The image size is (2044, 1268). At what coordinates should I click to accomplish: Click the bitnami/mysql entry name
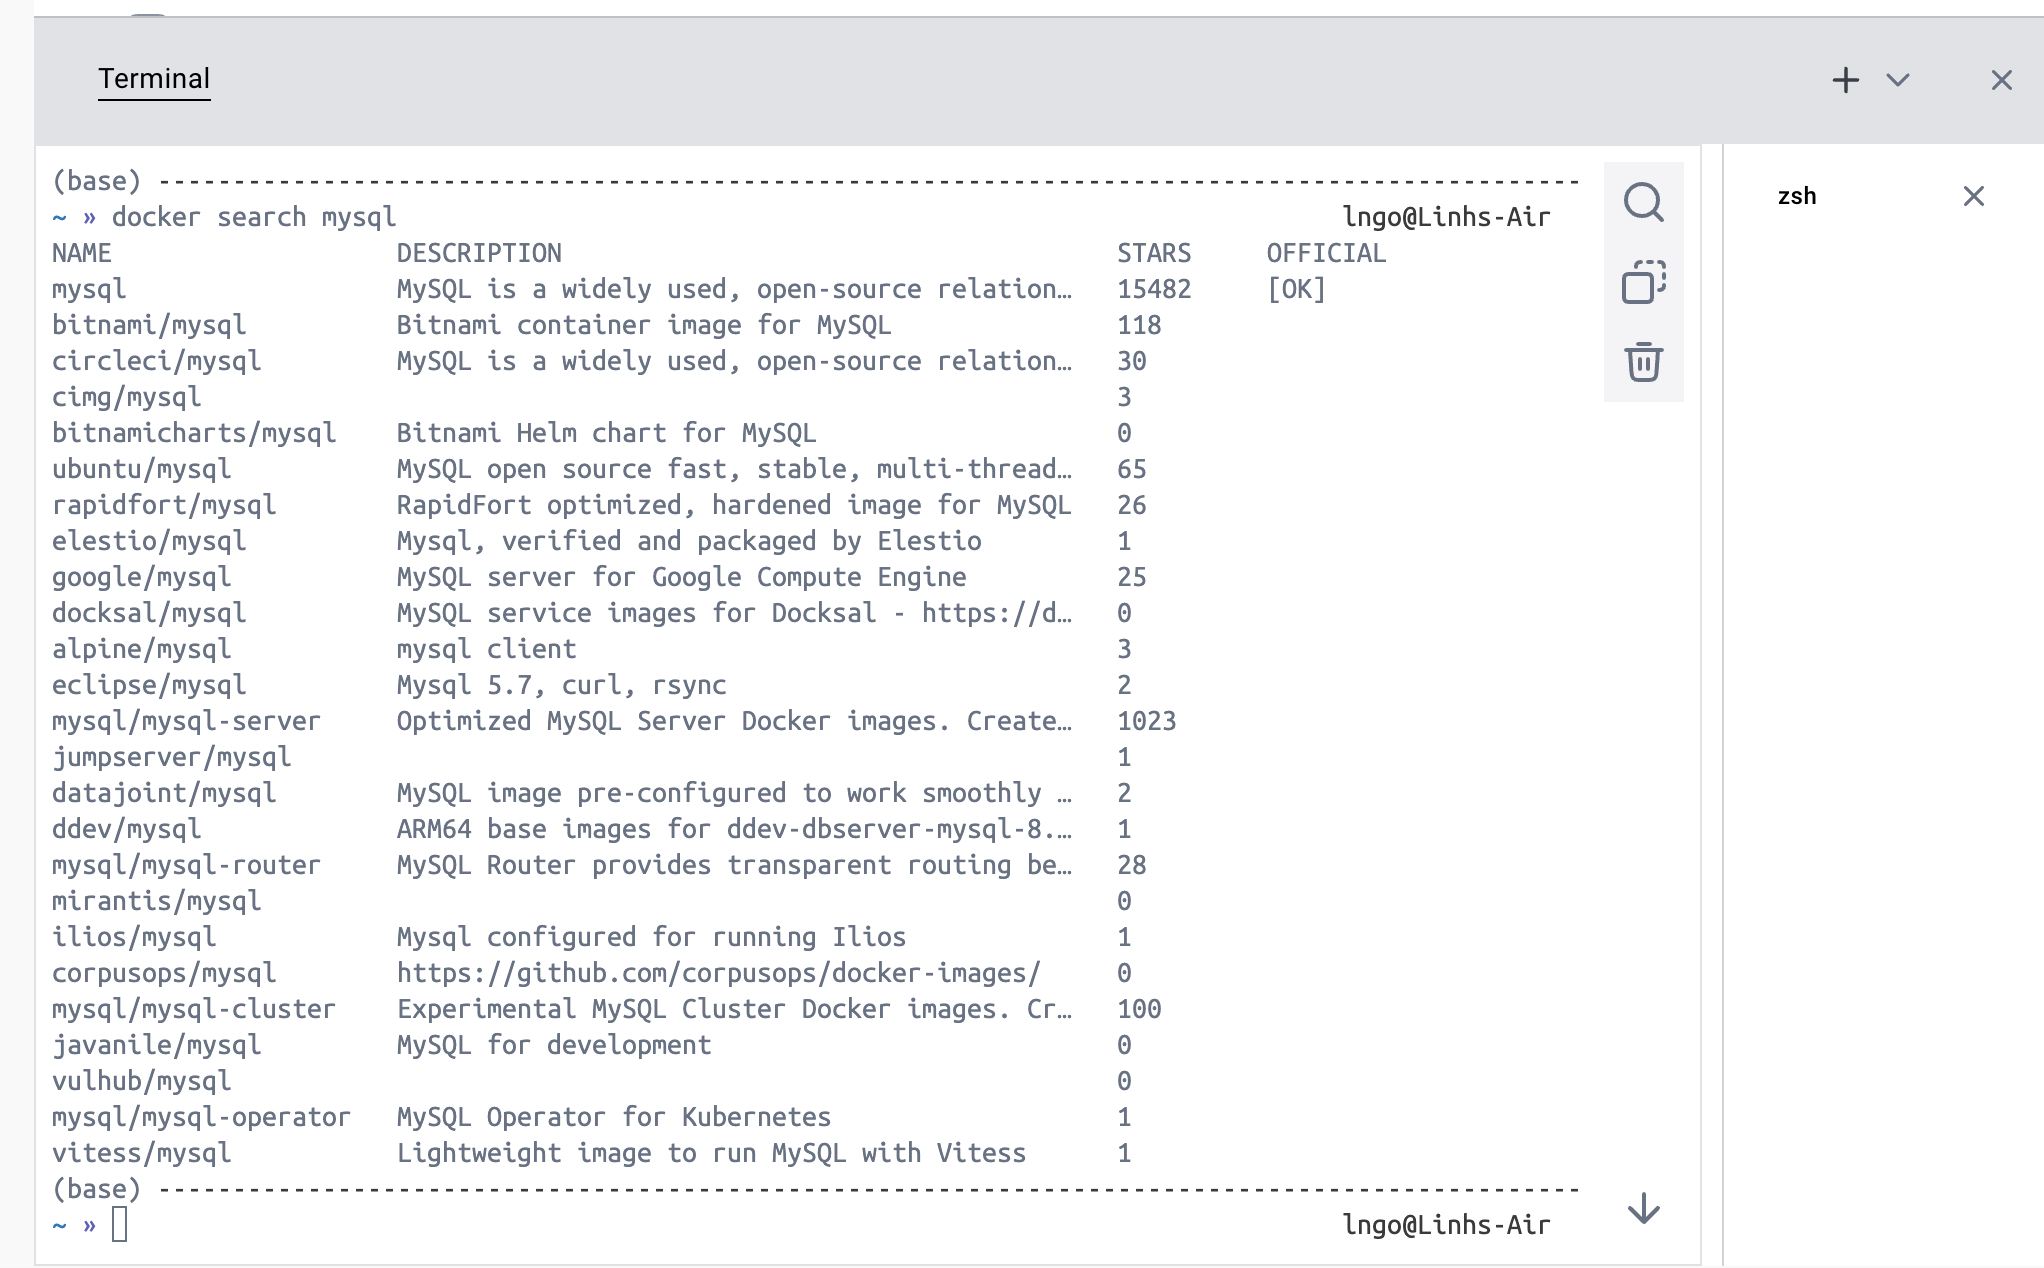pyautogui.click(x=149, y=325)
